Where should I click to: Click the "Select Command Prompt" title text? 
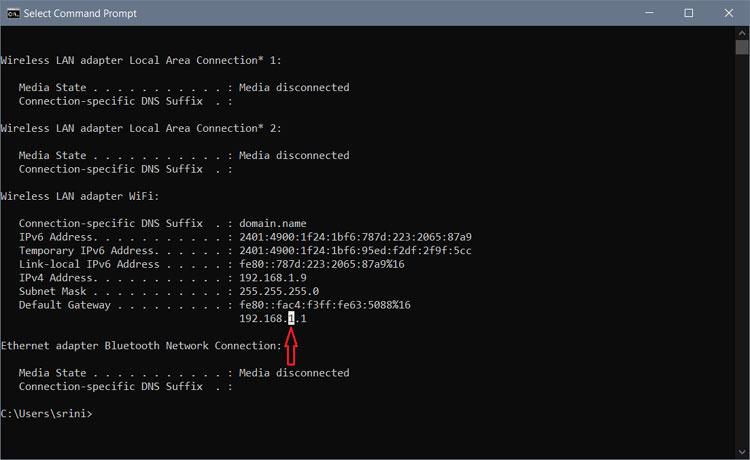pos(81,13)
